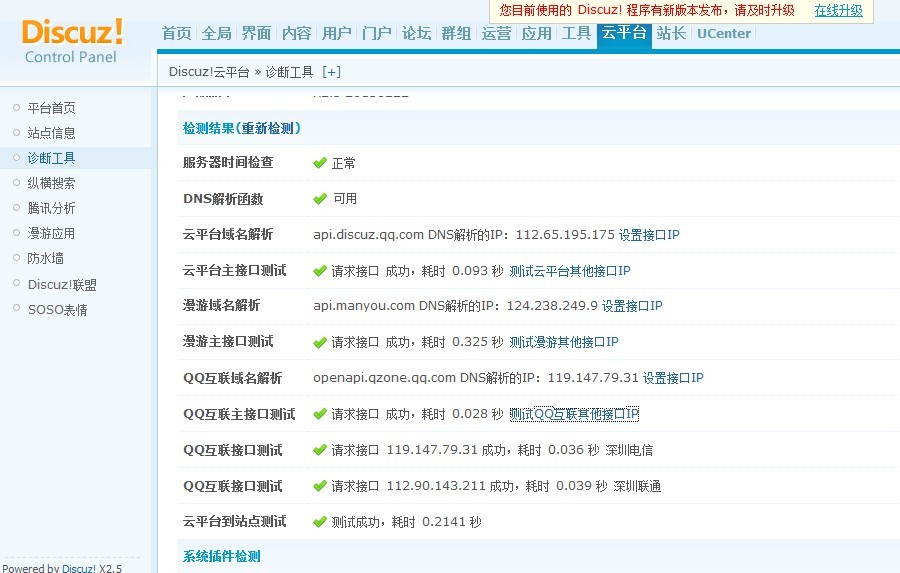Click 设置接口IP for api.manyou.com
The width and height of the screenshot is (900, 573).
pos(631,306)
